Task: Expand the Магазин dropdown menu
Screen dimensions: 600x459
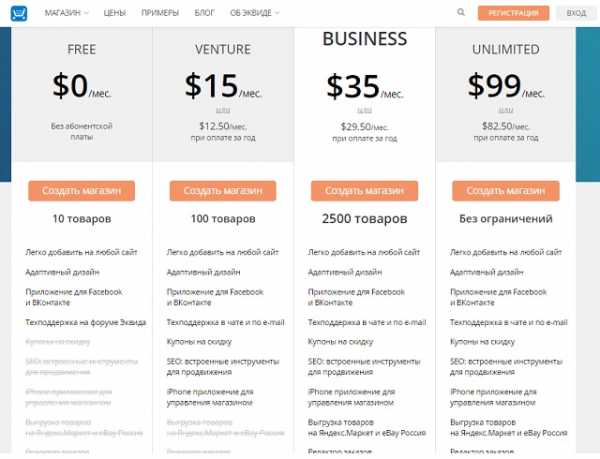Action: tap(65, 13)
